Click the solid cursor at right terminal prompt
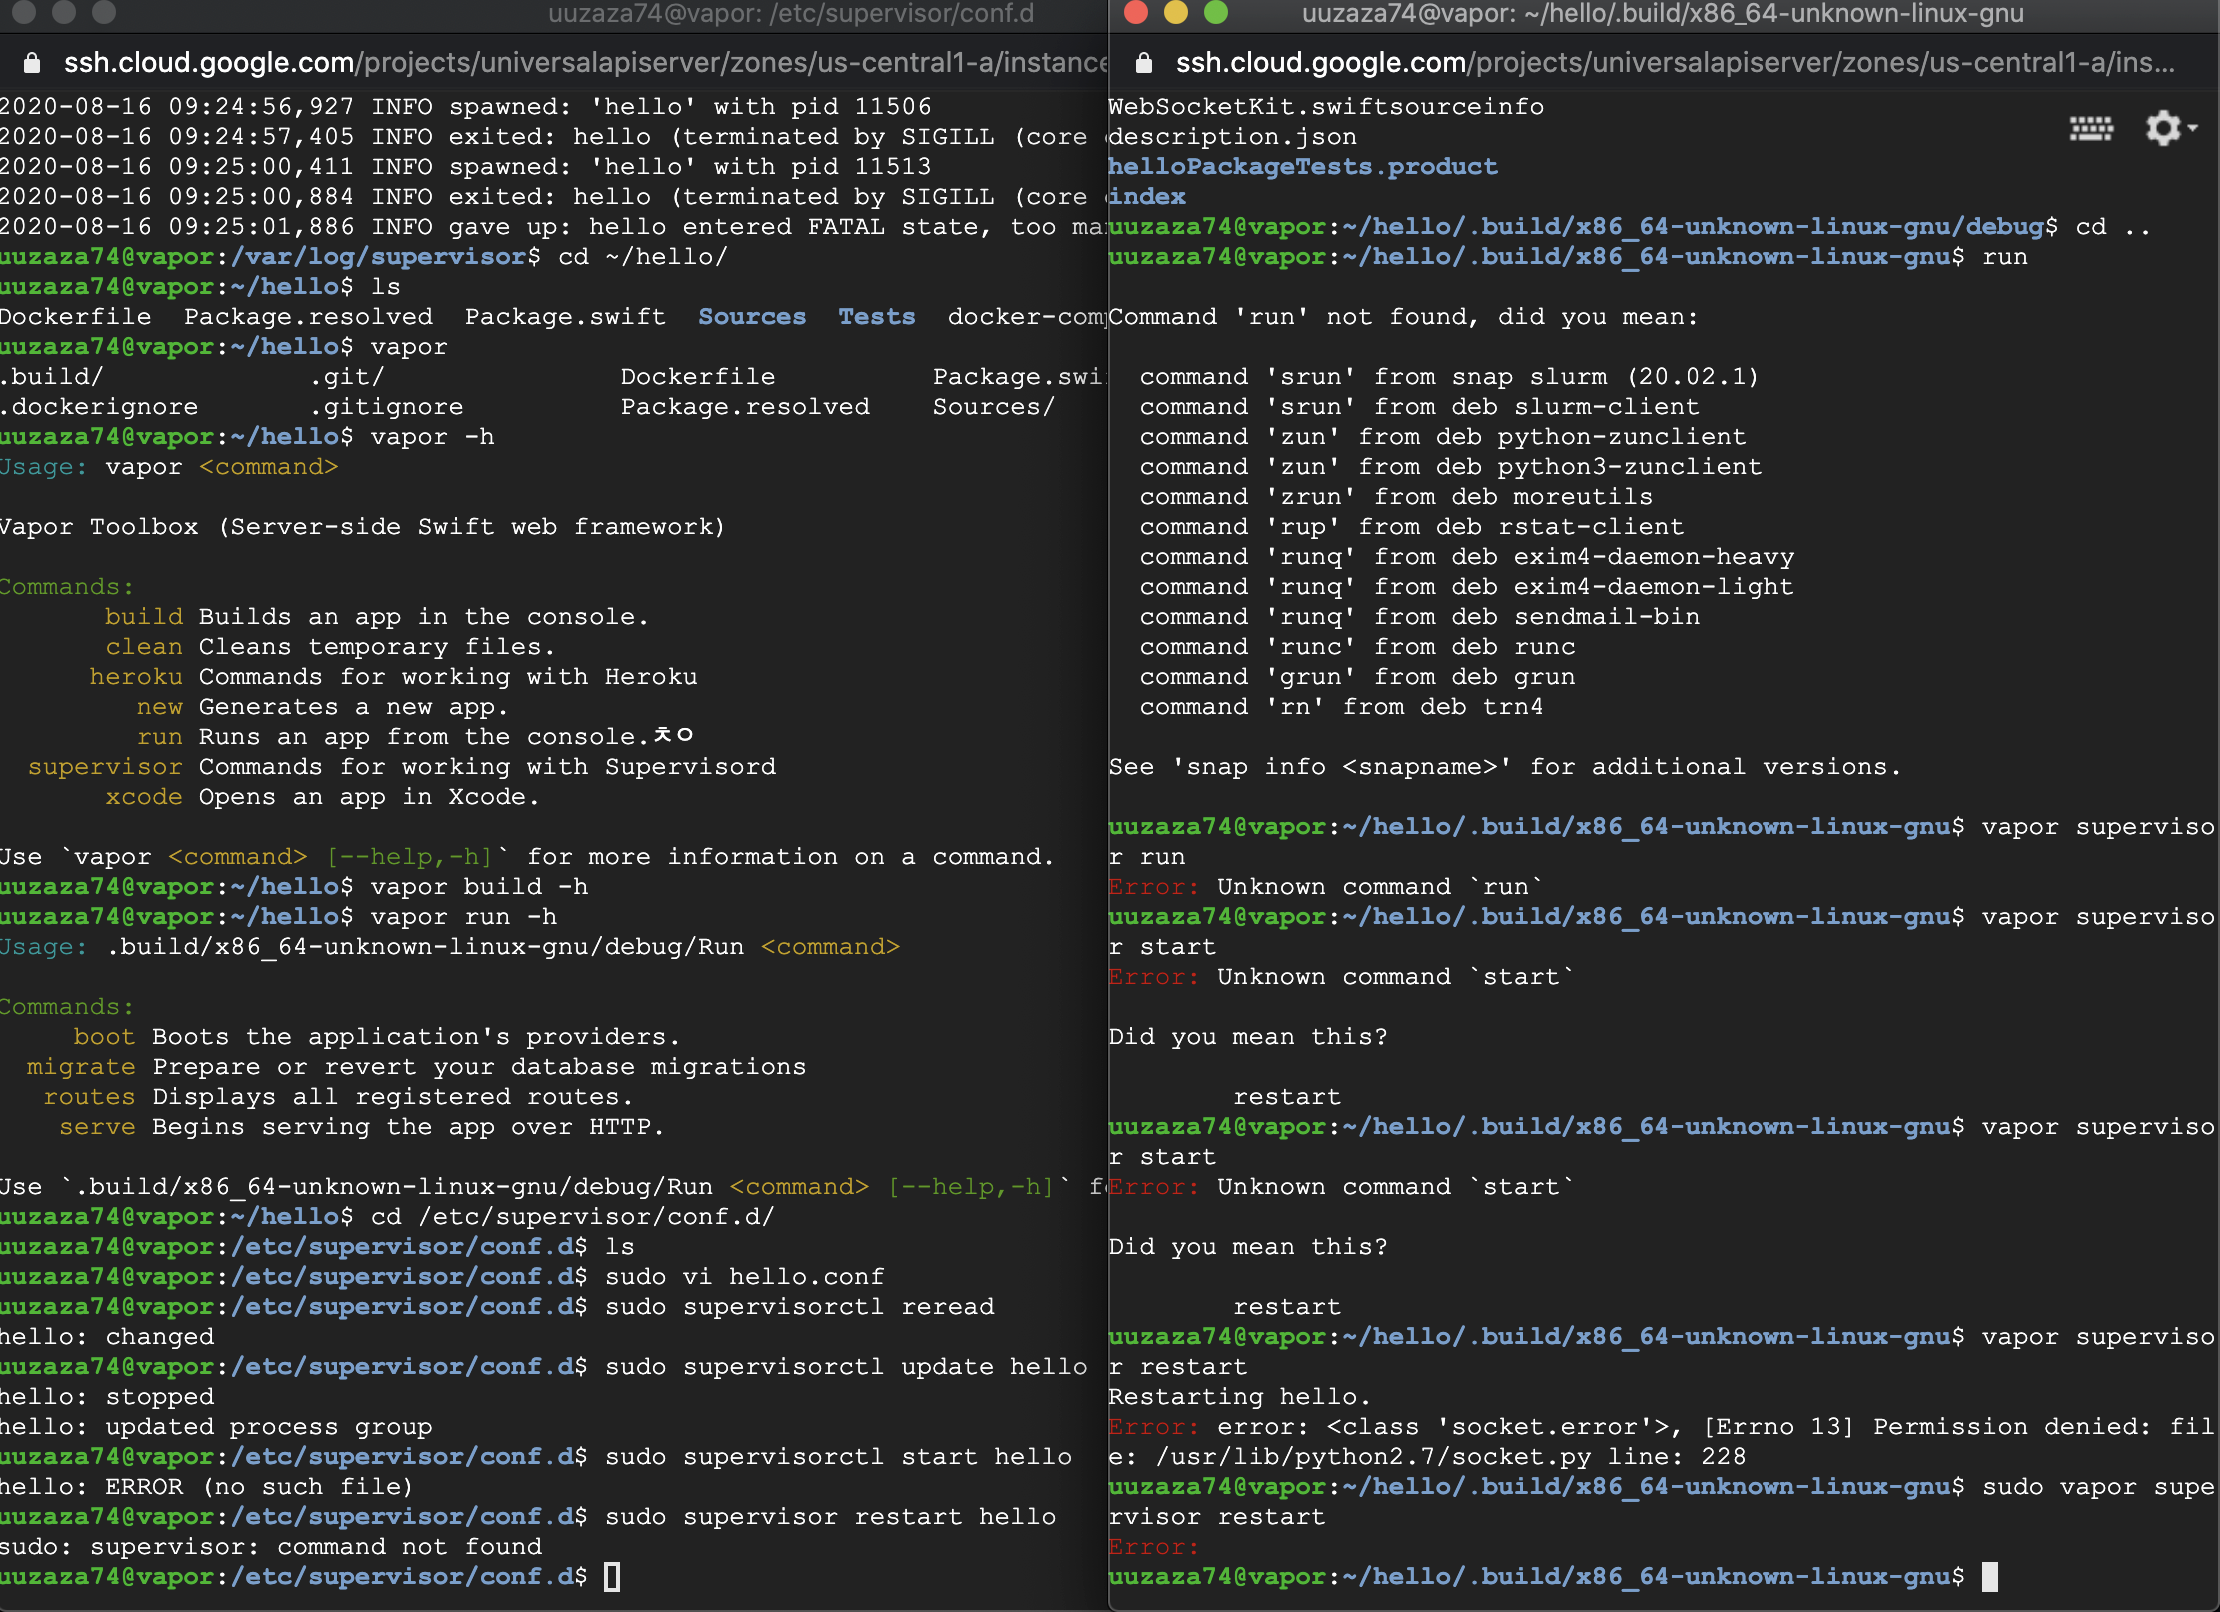The height and width of the screenshot is (1612, 2220). tap(1990, 1577)
